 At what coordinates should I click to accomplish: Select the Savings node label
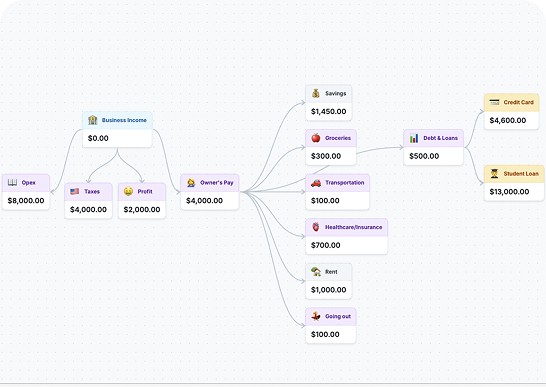coord(336,93)
